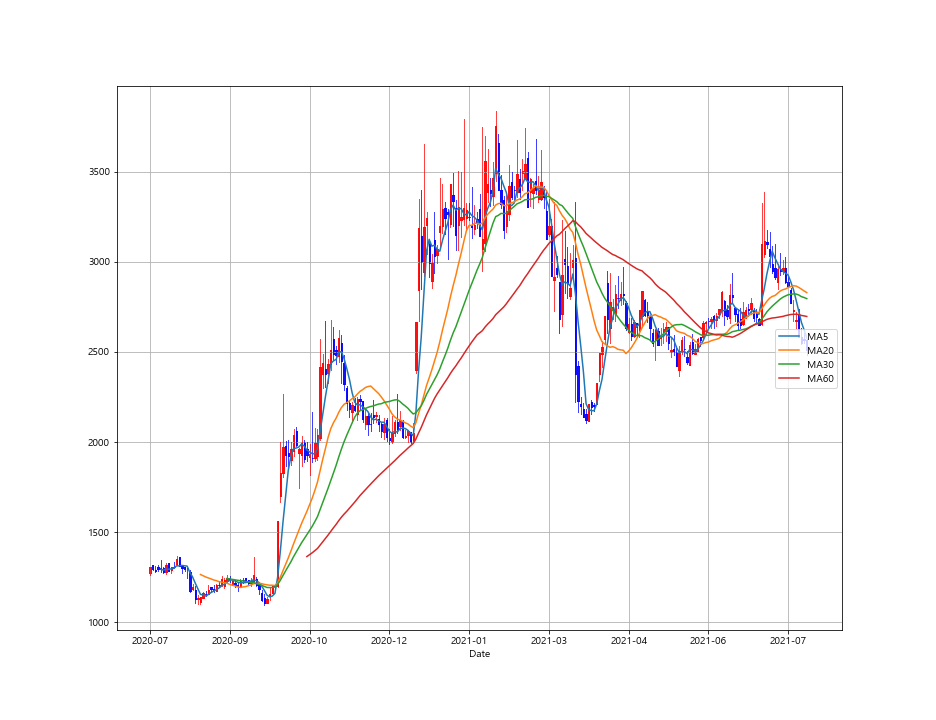936x720 pixels.
Task: Click the 2000 y-axis tick label
Action: [x=99, y=442]
